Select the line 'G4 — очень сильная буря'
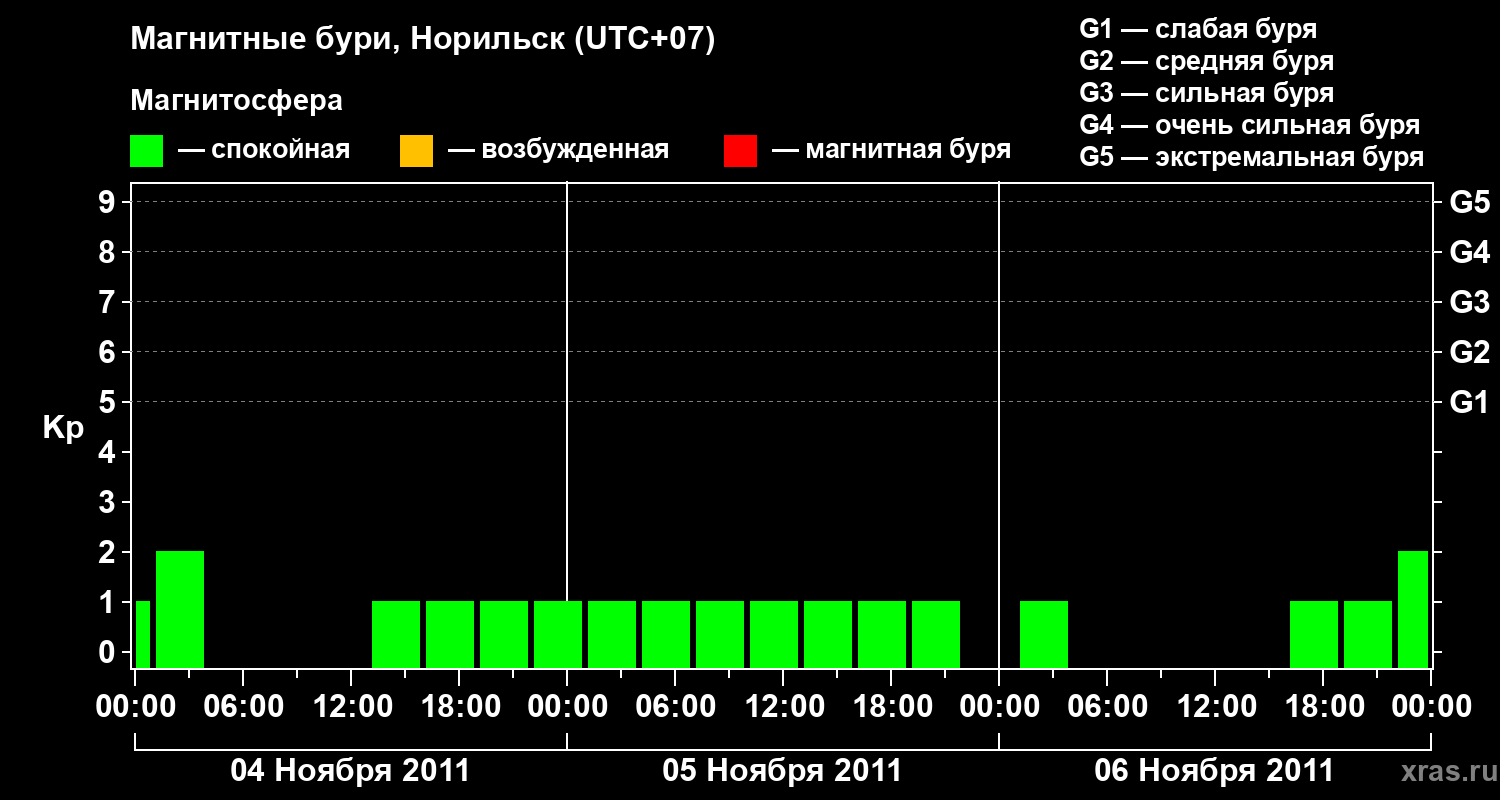Image resolution: width=1500 pixels, height=800 pixels. click(1250, 125)
